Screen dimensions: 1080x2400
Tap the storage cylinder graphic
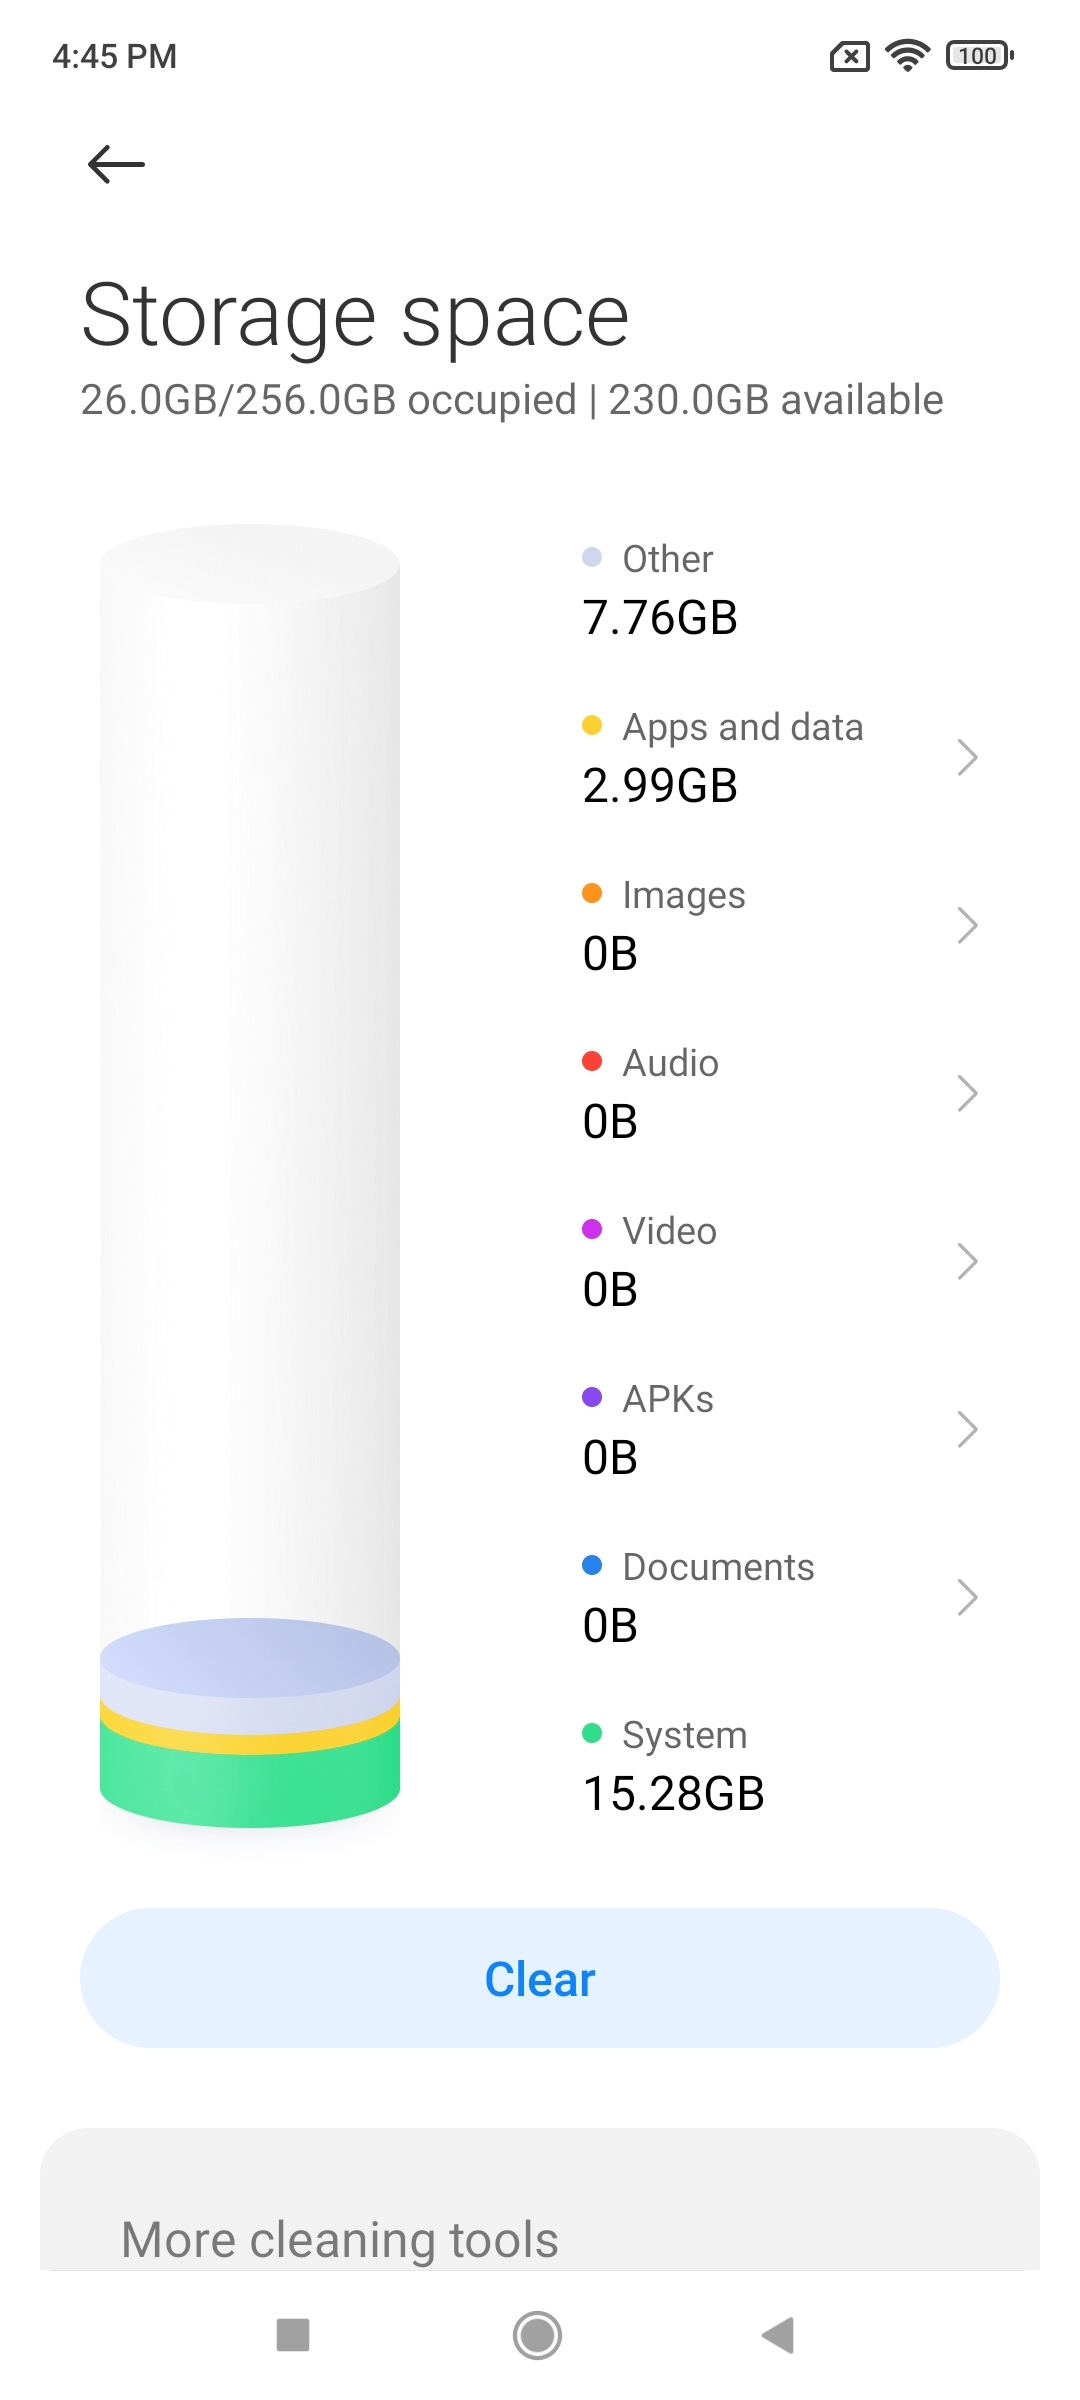pyautogui.click(x=250, y=1176)
